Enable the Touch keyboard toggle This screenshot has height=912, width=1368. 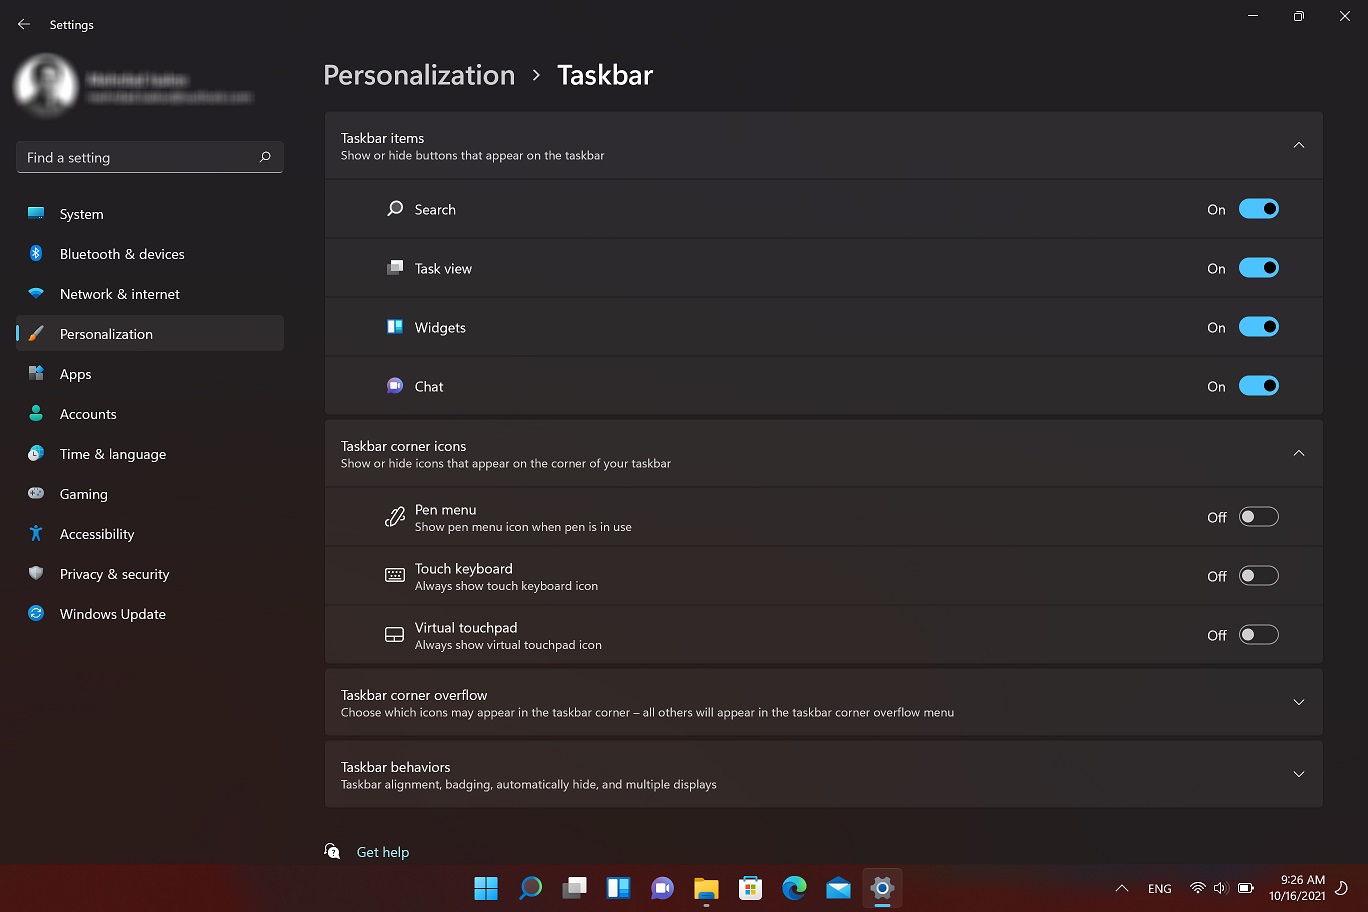tap(1258, 576)
